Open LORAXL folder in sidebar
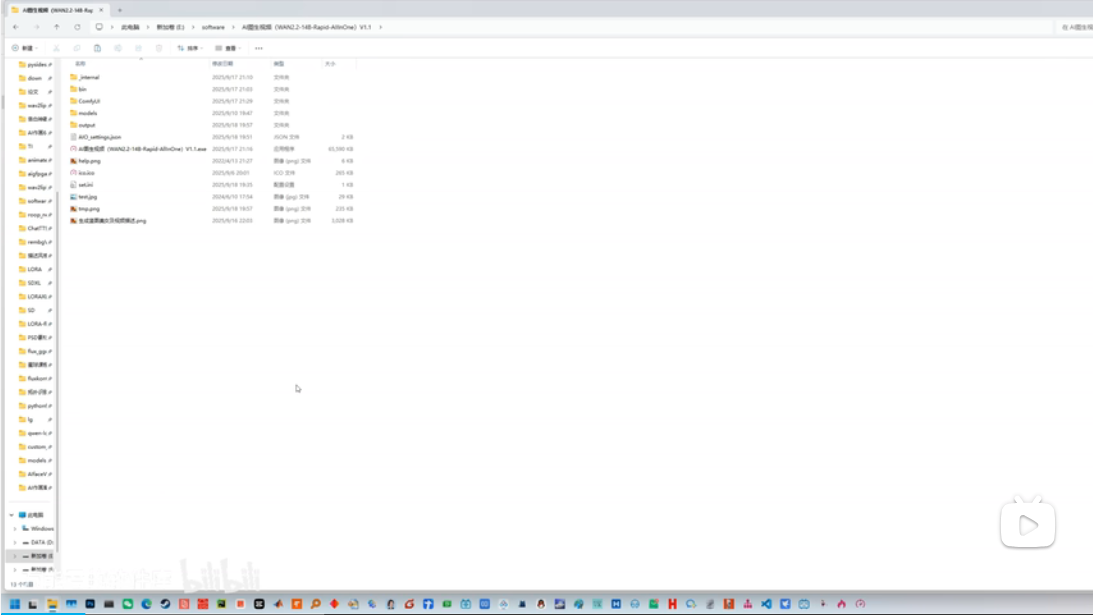Screen dimensions: 1093x615 [35, 296]
